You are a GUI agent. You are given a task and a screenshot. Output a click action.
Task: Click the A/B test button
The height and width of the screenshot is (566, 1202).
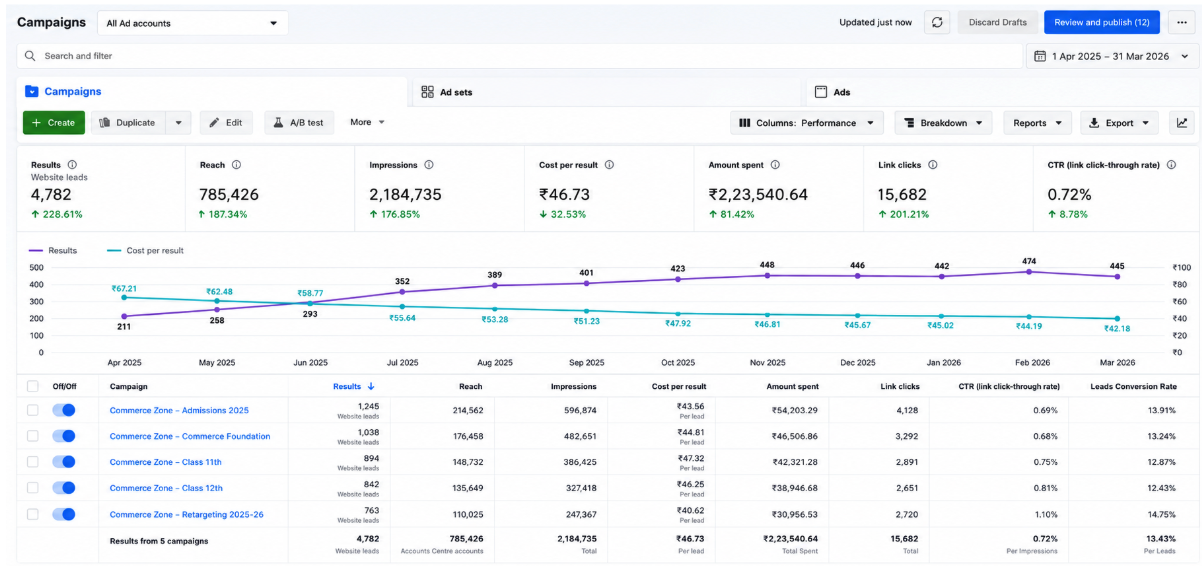click(299, 123)
